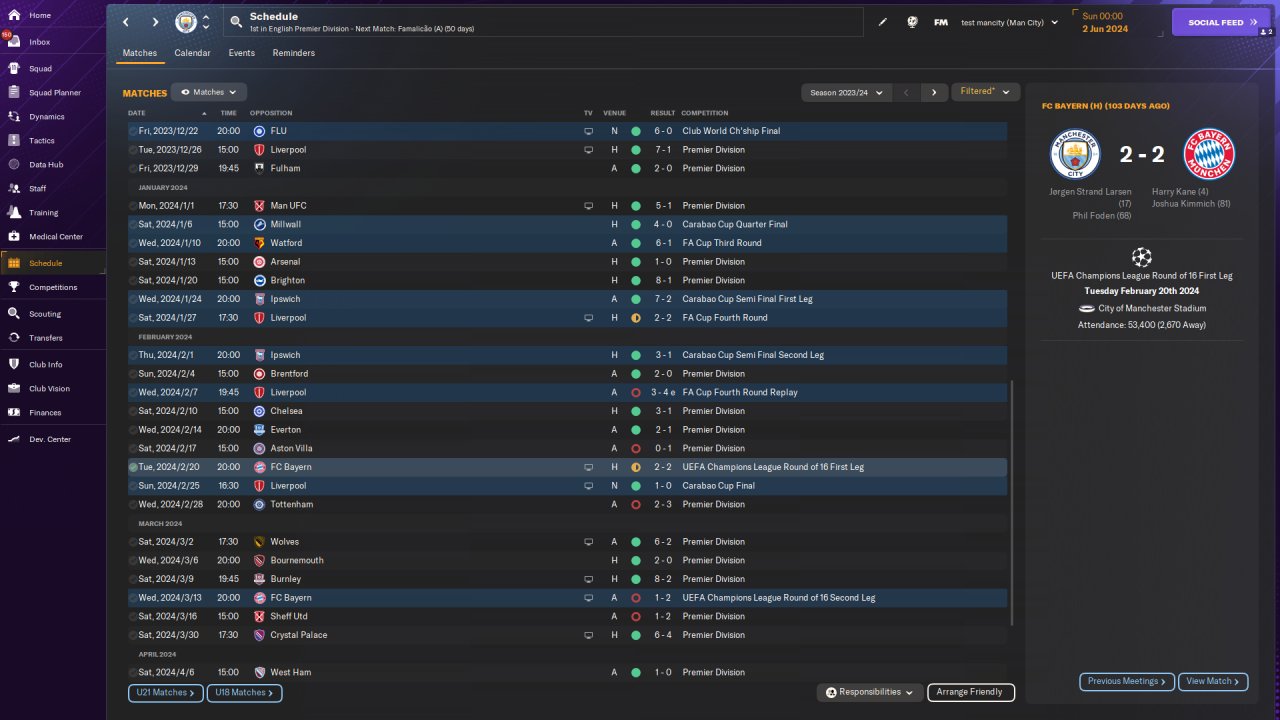Click the FC Bayern crest in match panel
The image size is (1280, 720).
pyautogui.click(x=1209, y=154)
